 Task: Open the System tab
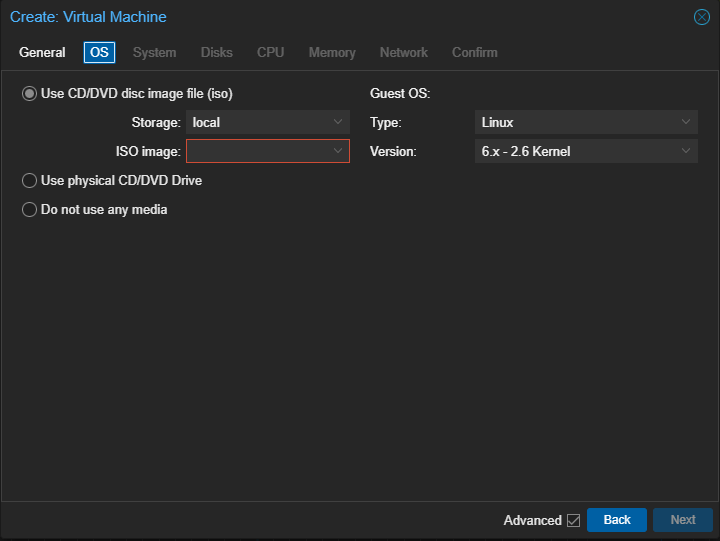(x=154, y=52)
